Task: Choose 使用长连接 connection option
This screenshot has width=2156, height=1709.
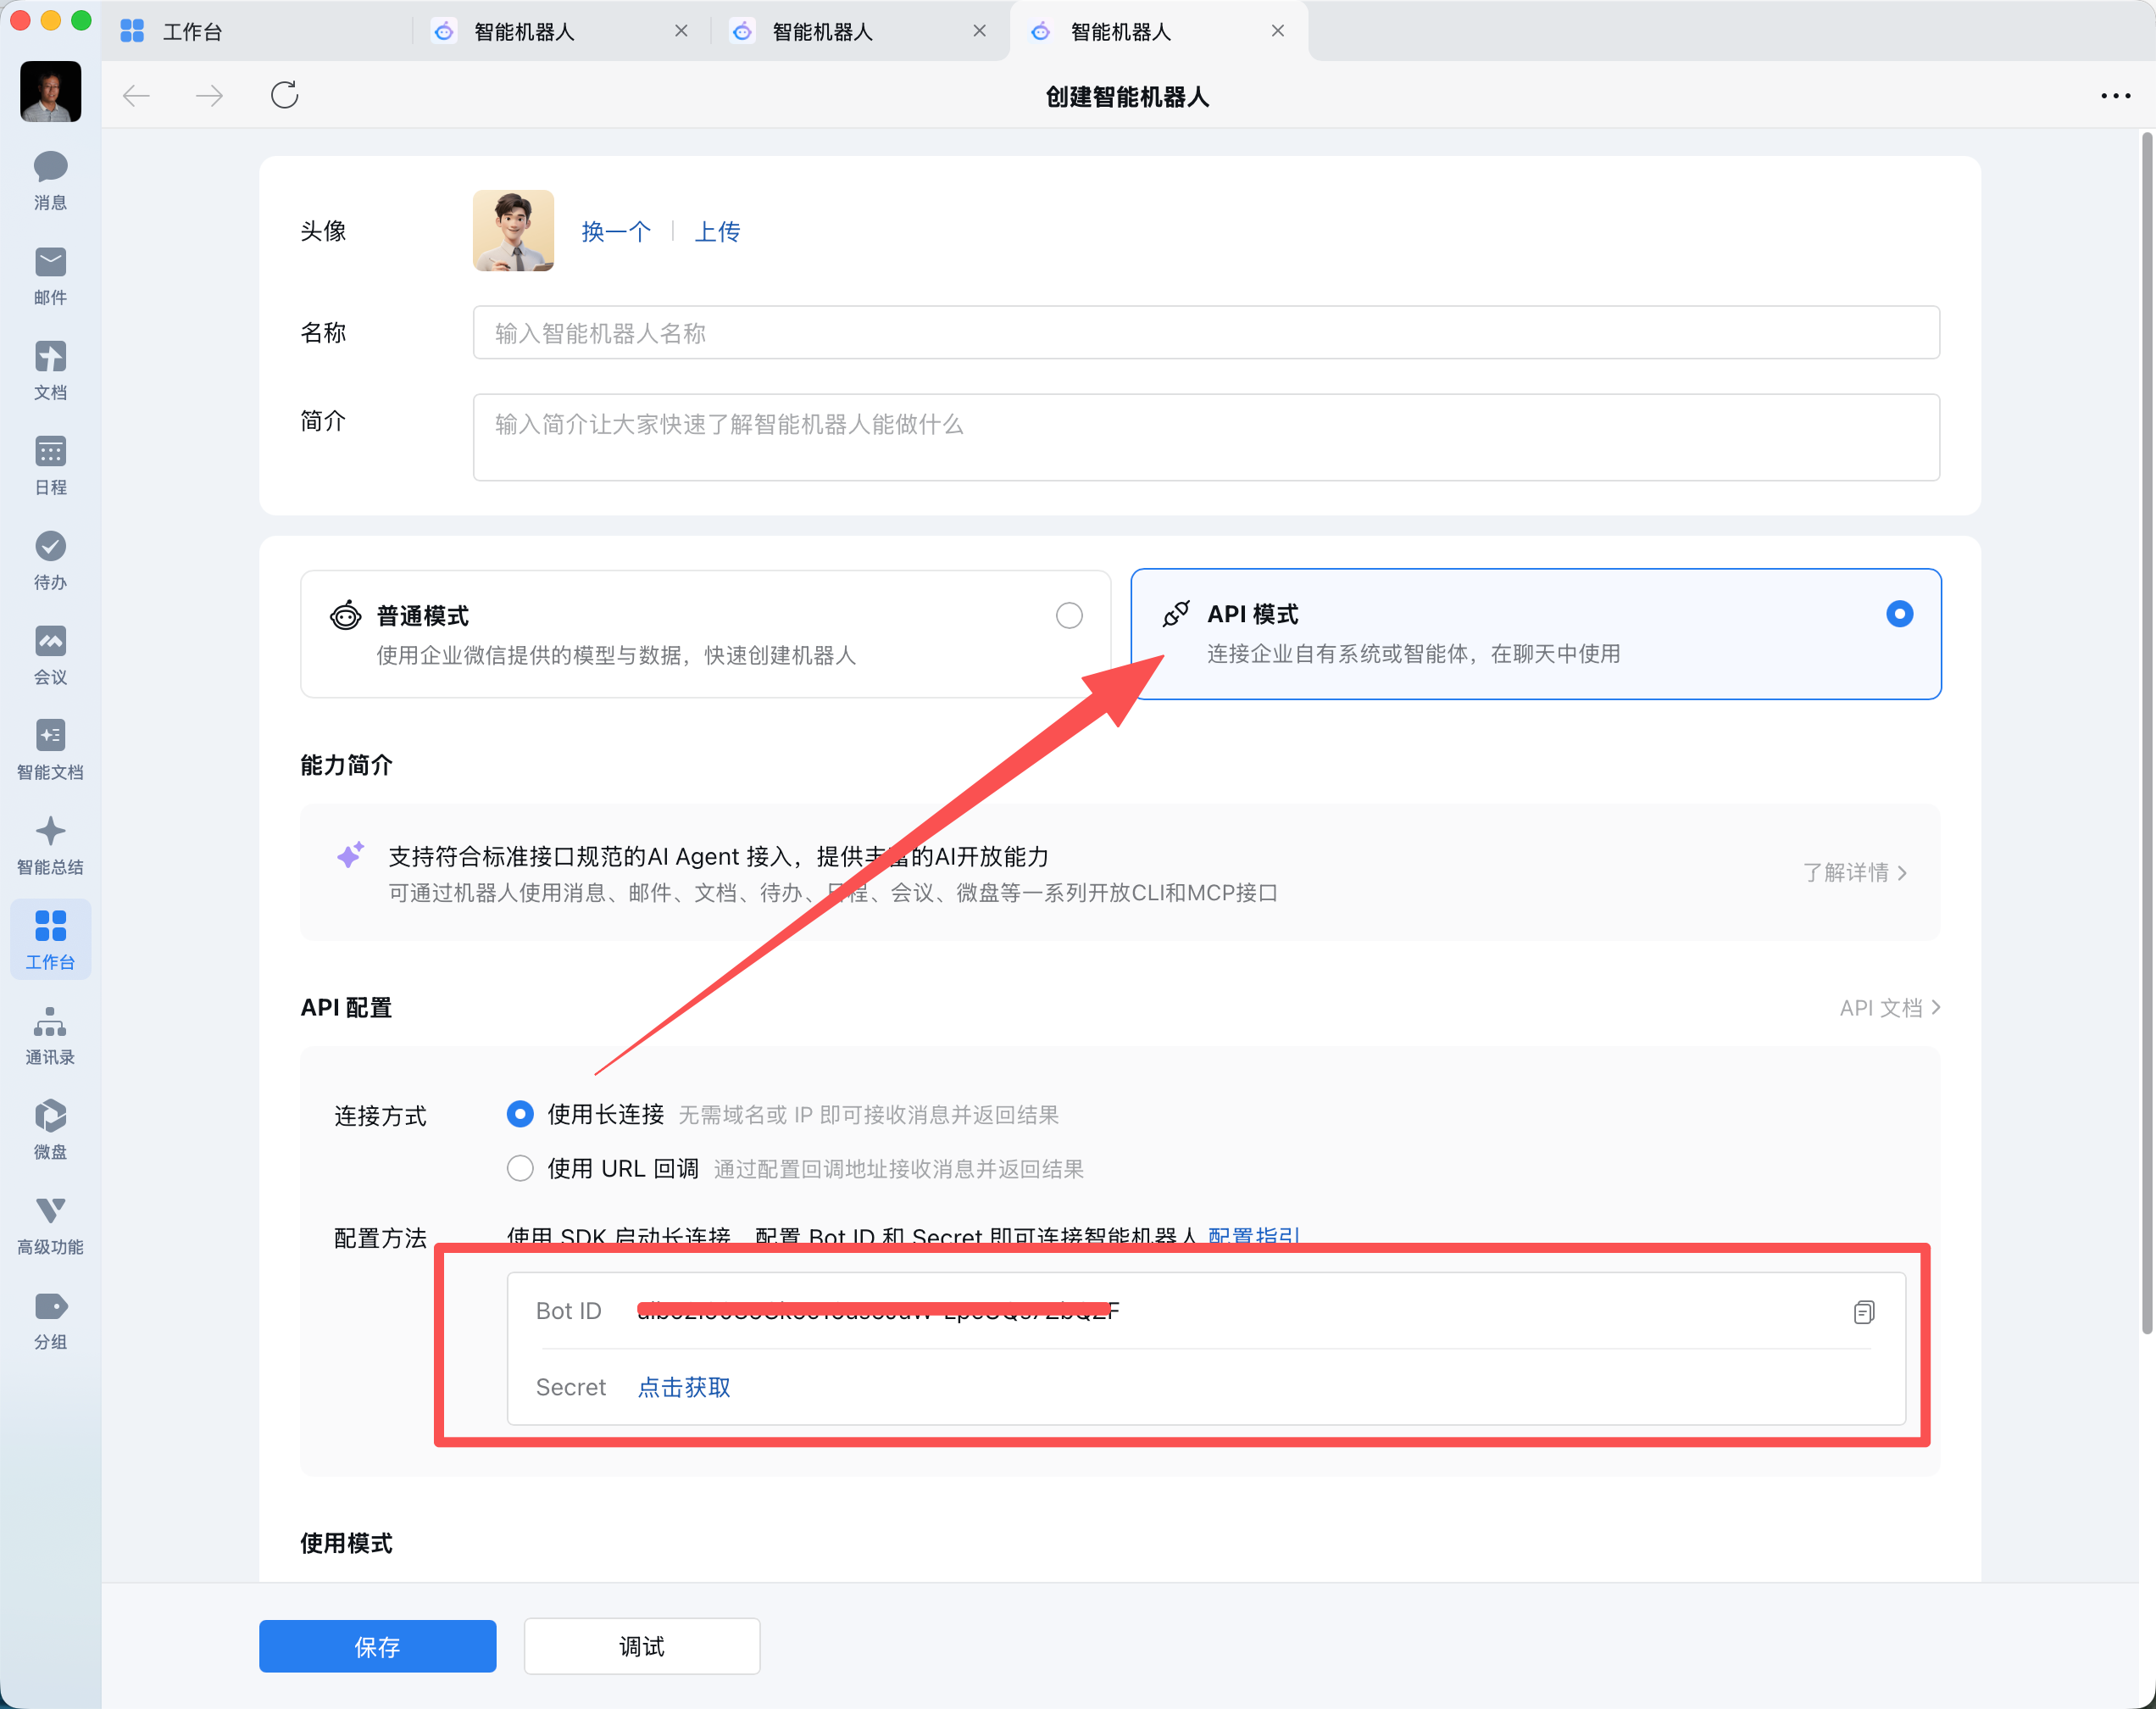Action: click(520, 1114)
